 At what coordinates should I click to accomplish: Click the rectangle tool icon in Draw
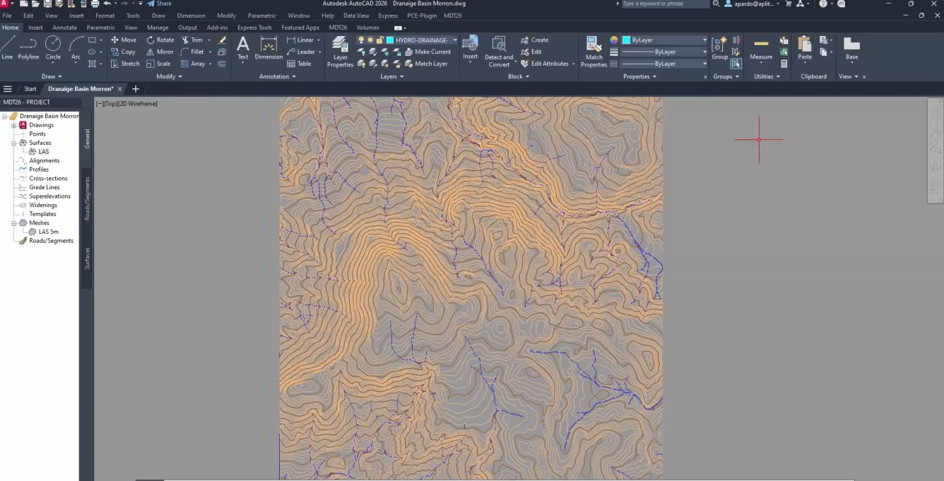[x=92, y=40]
